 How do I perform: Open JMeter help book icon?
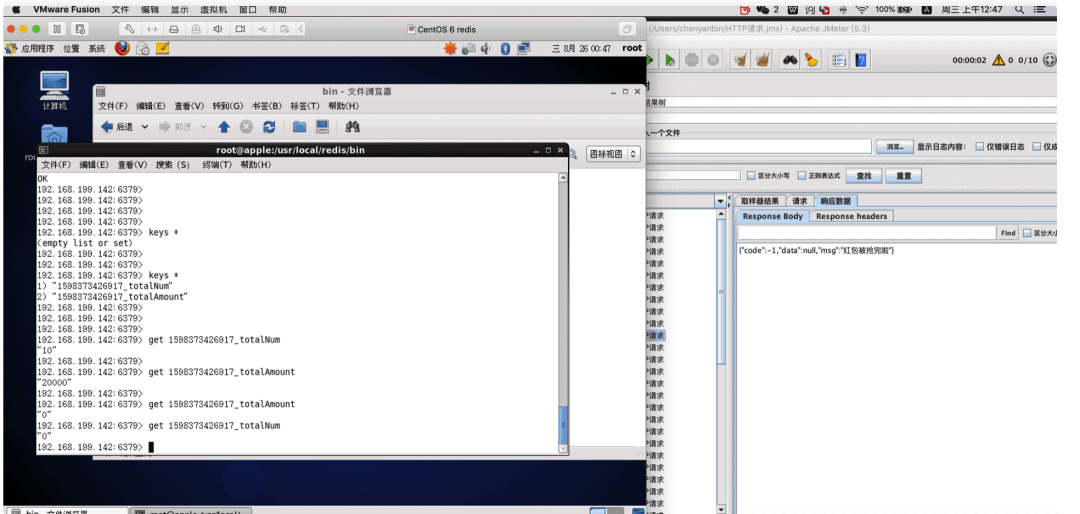(861, 60)
